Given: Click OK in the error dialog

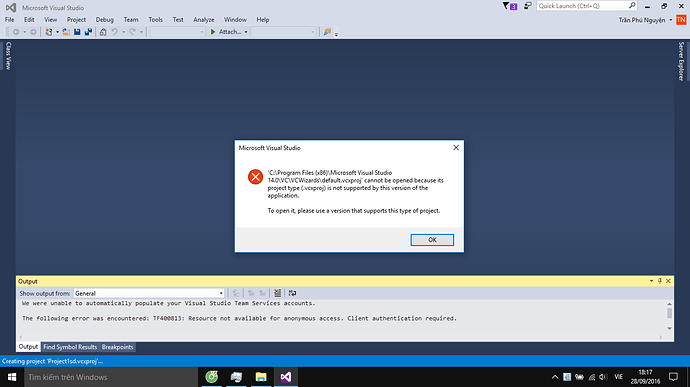Looking at the screenshot, I should tap(432, 240).
